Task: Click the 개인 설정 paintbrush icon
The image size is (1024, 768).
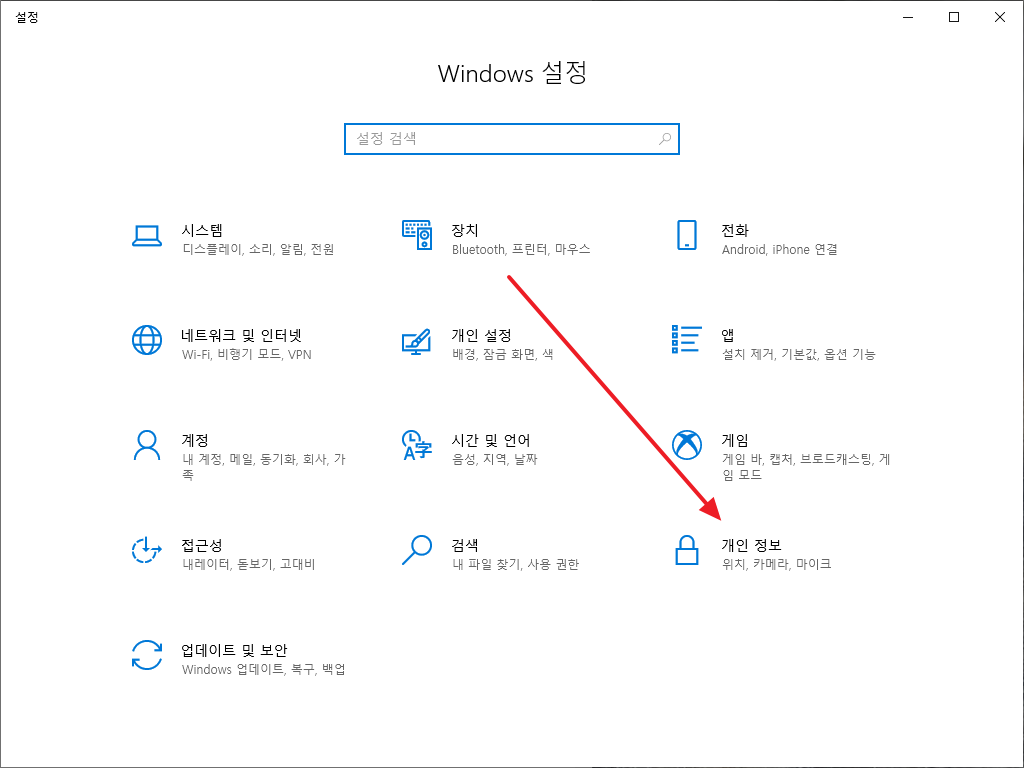Action: tap(417, 342)
